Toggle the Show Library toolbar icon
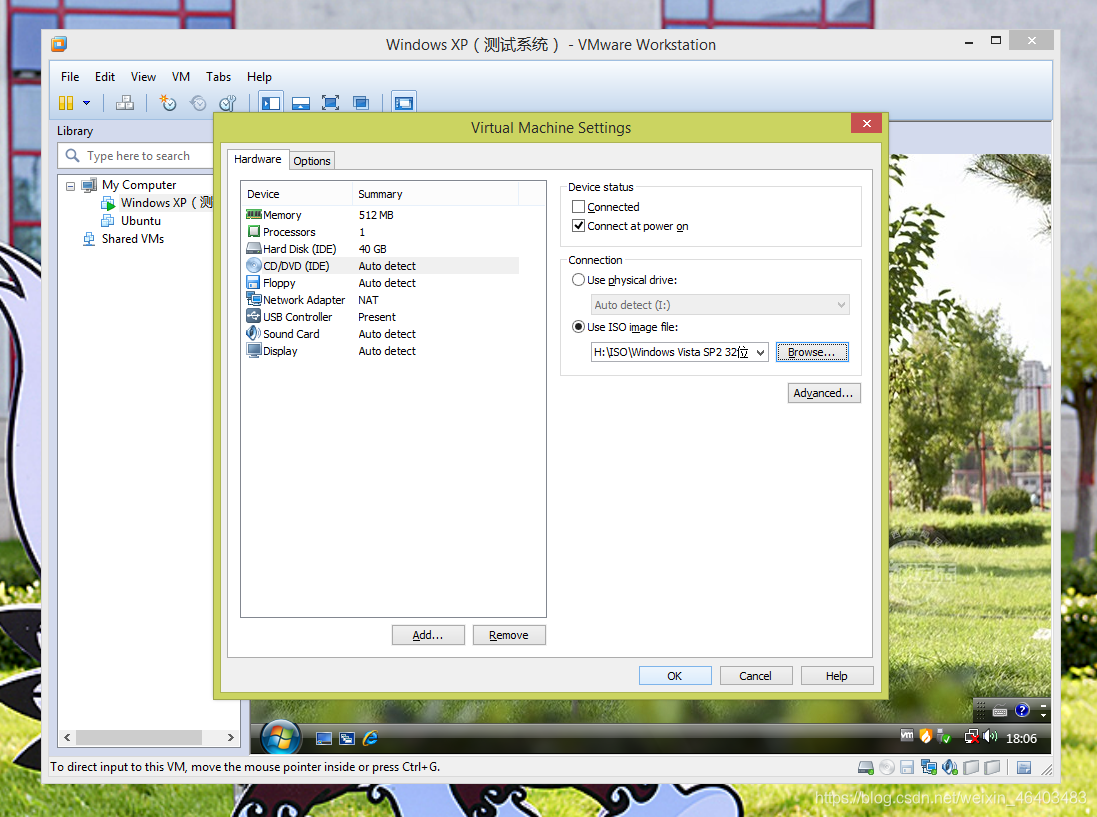Screen dimensions: 1097x817 tap(271, 103)
